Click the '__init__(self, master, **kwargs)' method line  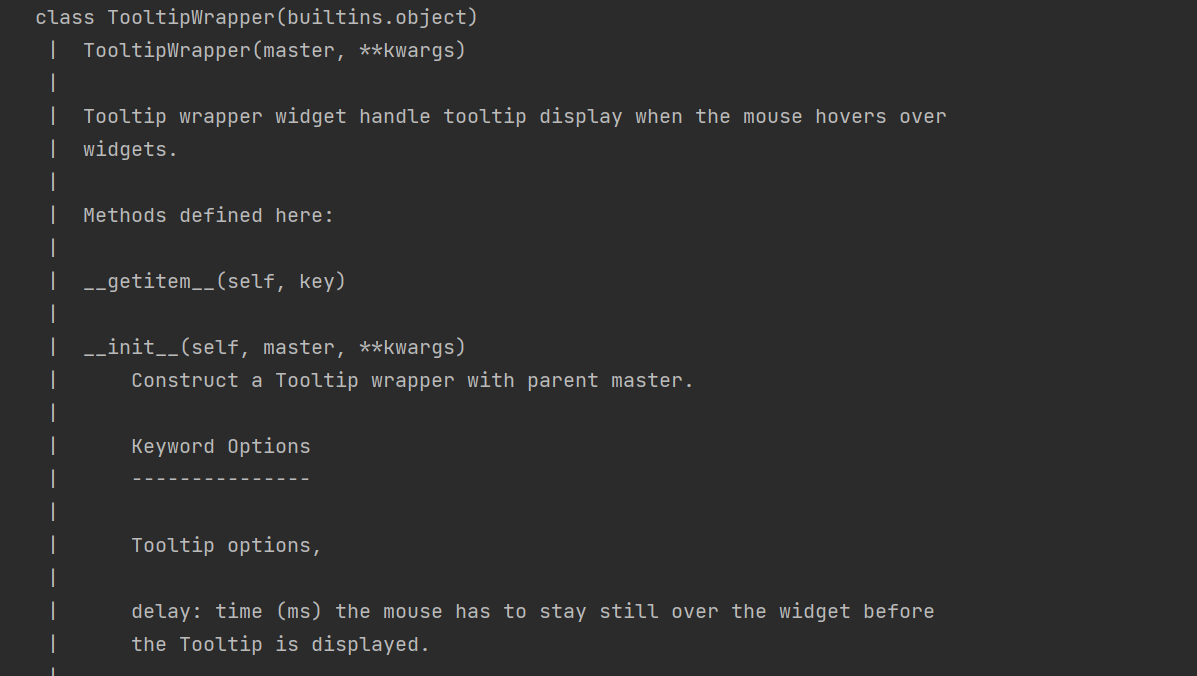274,347
